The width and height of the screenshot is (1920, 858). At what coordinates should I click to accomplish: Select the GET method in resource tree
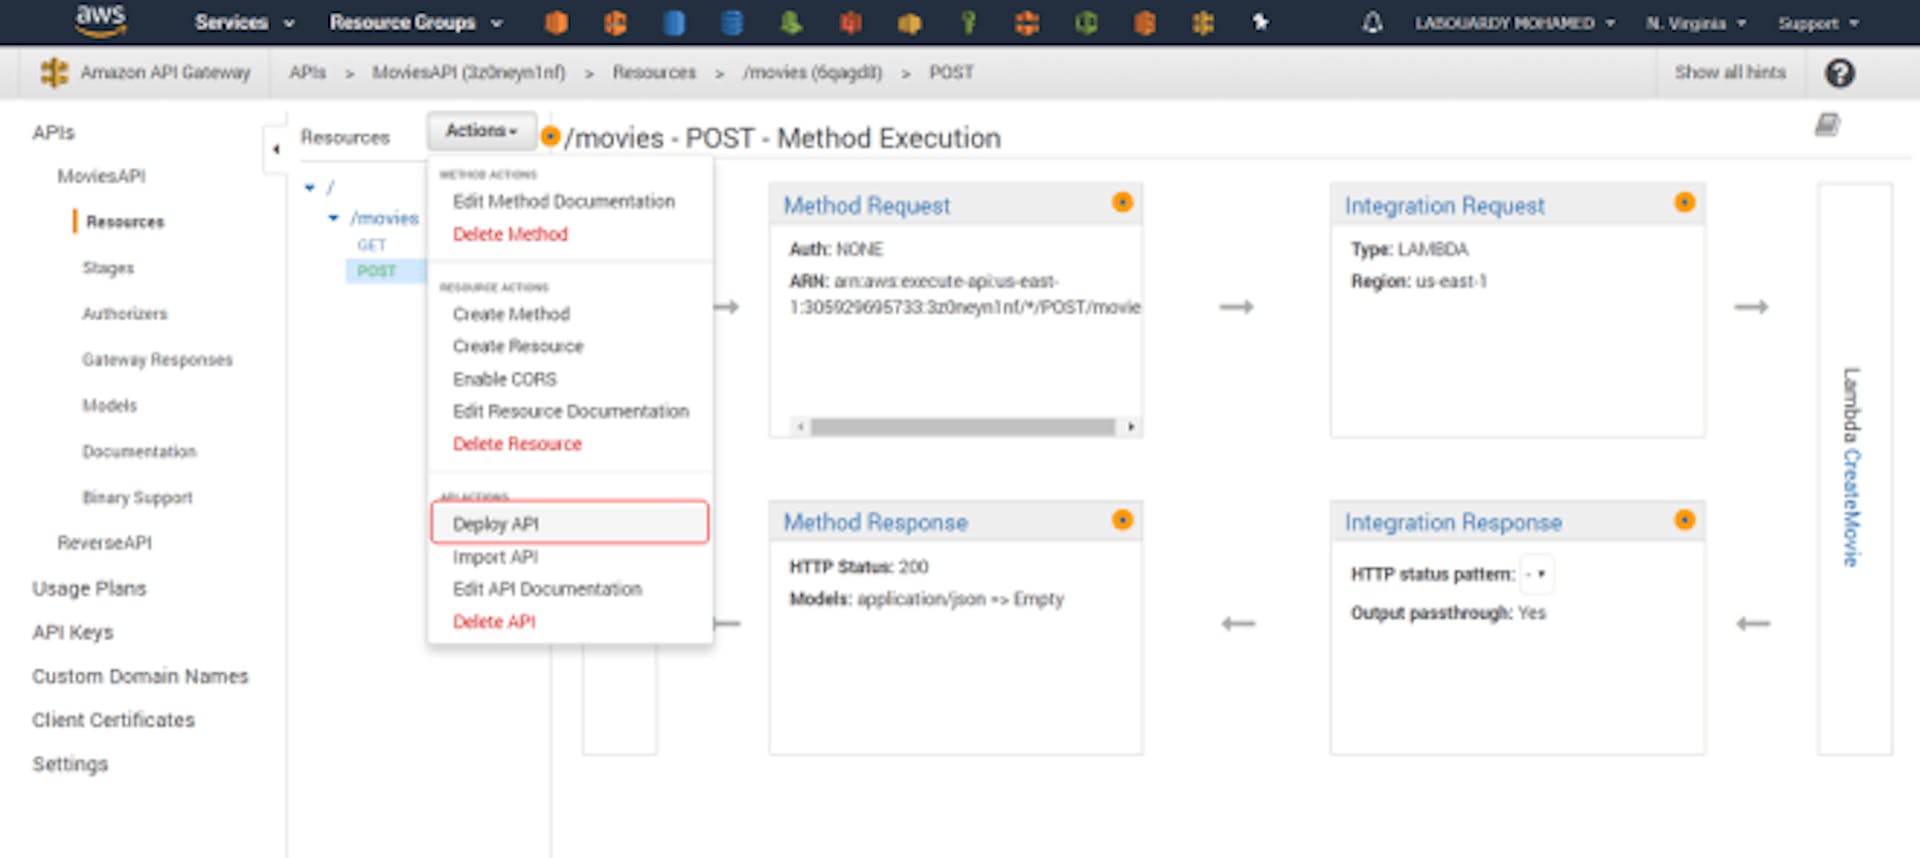click(371, 244)
